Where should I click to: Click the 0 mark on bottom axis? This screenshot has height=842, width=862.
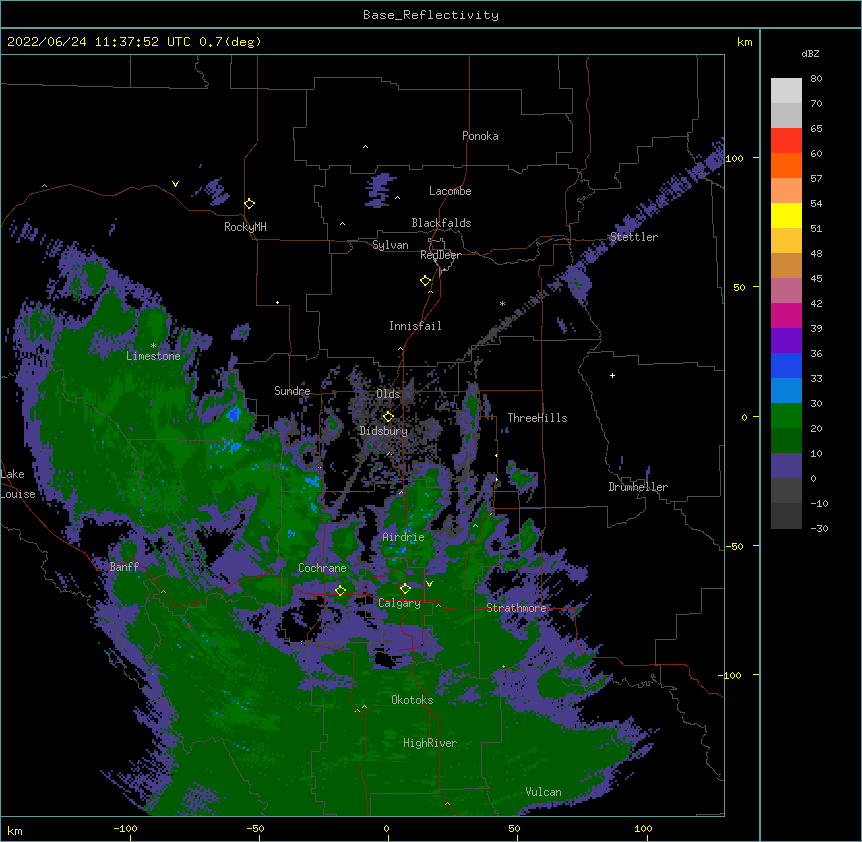coord(386,828)
